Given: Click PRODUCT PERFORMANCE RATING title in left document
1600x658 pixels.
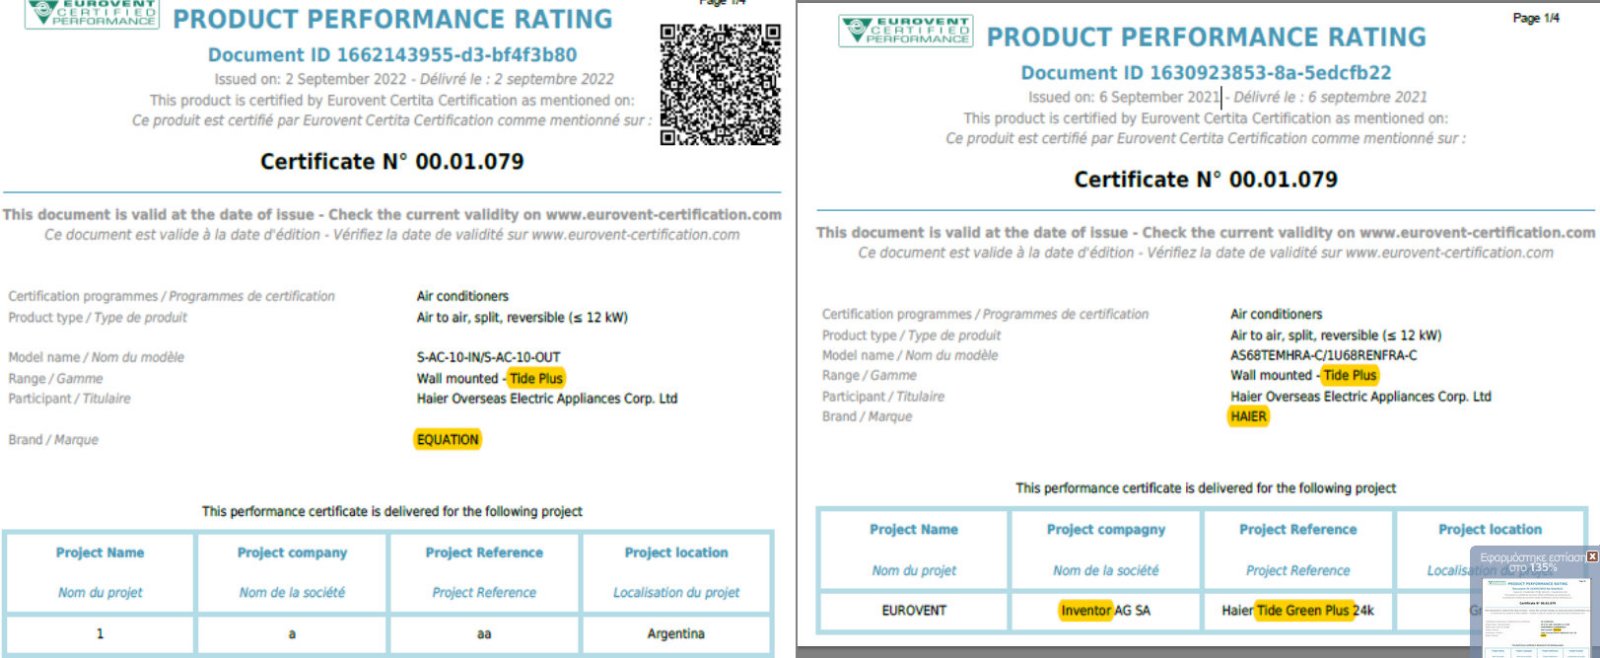Looking at the screenshot, I should (x=393, y=19).
